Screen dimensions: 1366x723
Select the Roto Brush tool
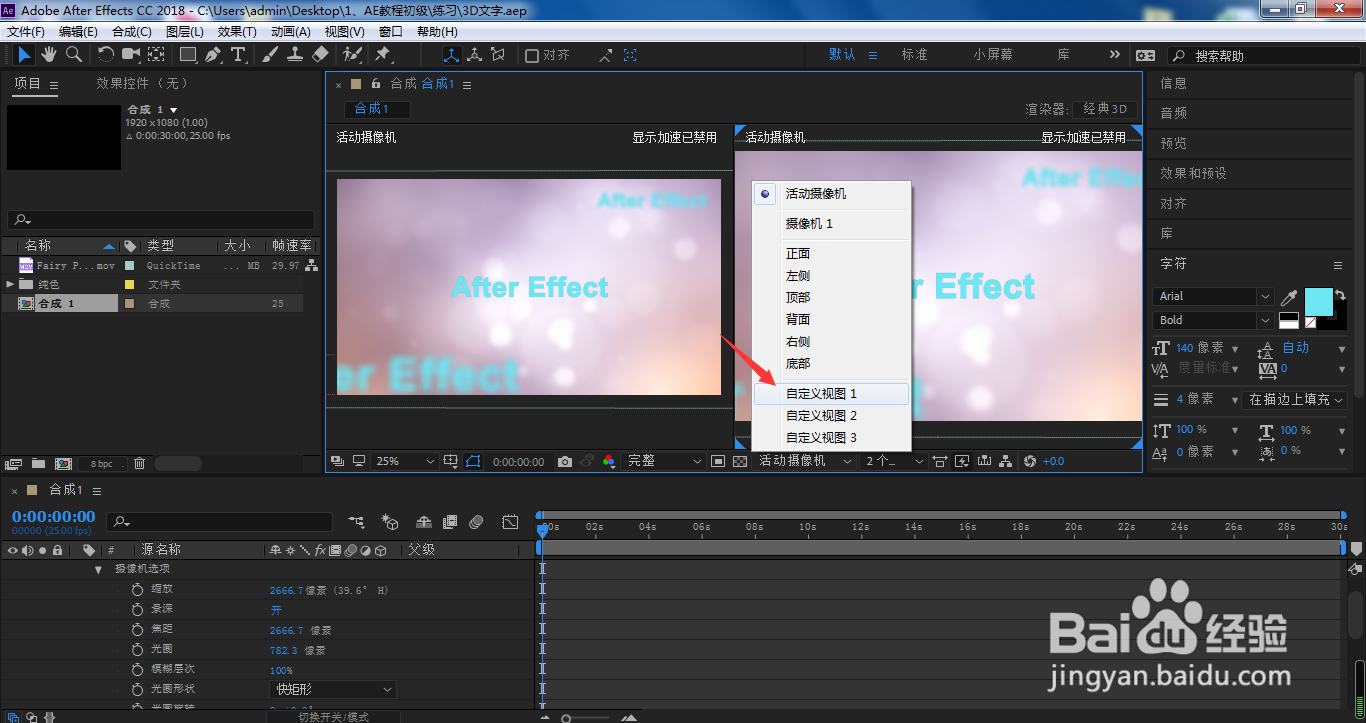[352, 54]
